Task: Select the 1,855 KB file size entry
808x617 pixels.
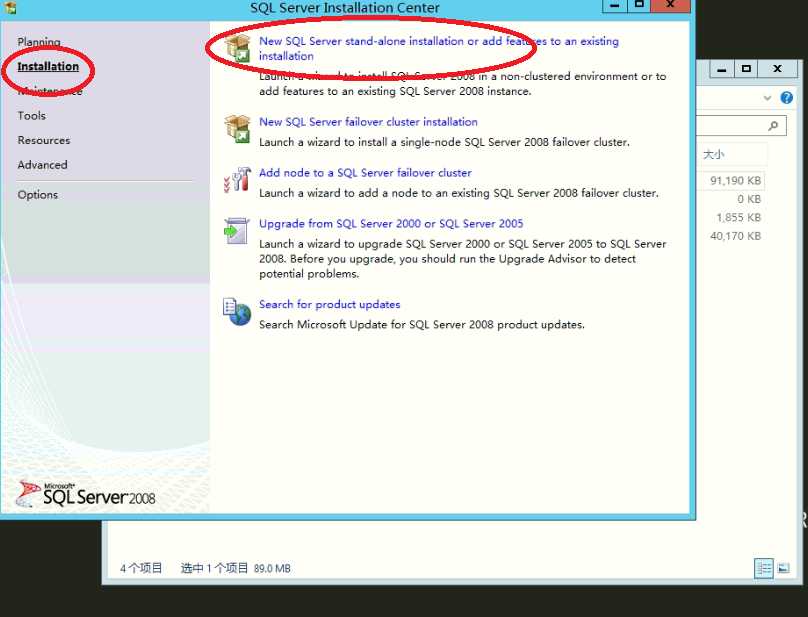Action: click(738, 218)
